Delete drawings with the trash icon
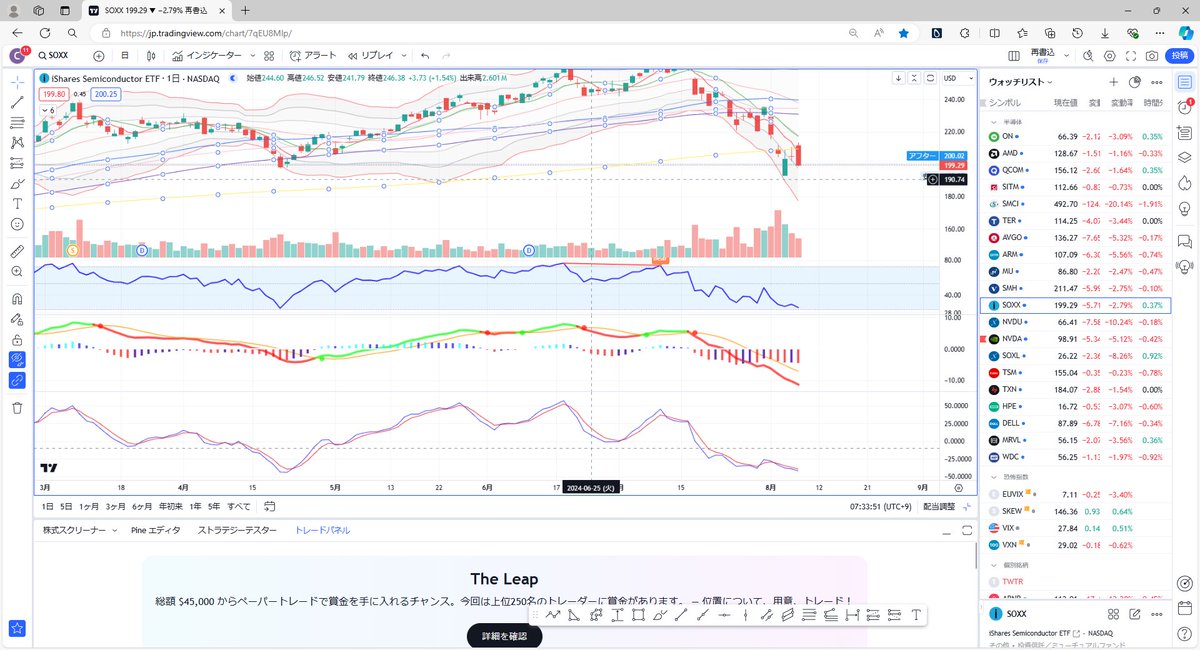This screenshot has height=650, width=1200. click(17, 407)
